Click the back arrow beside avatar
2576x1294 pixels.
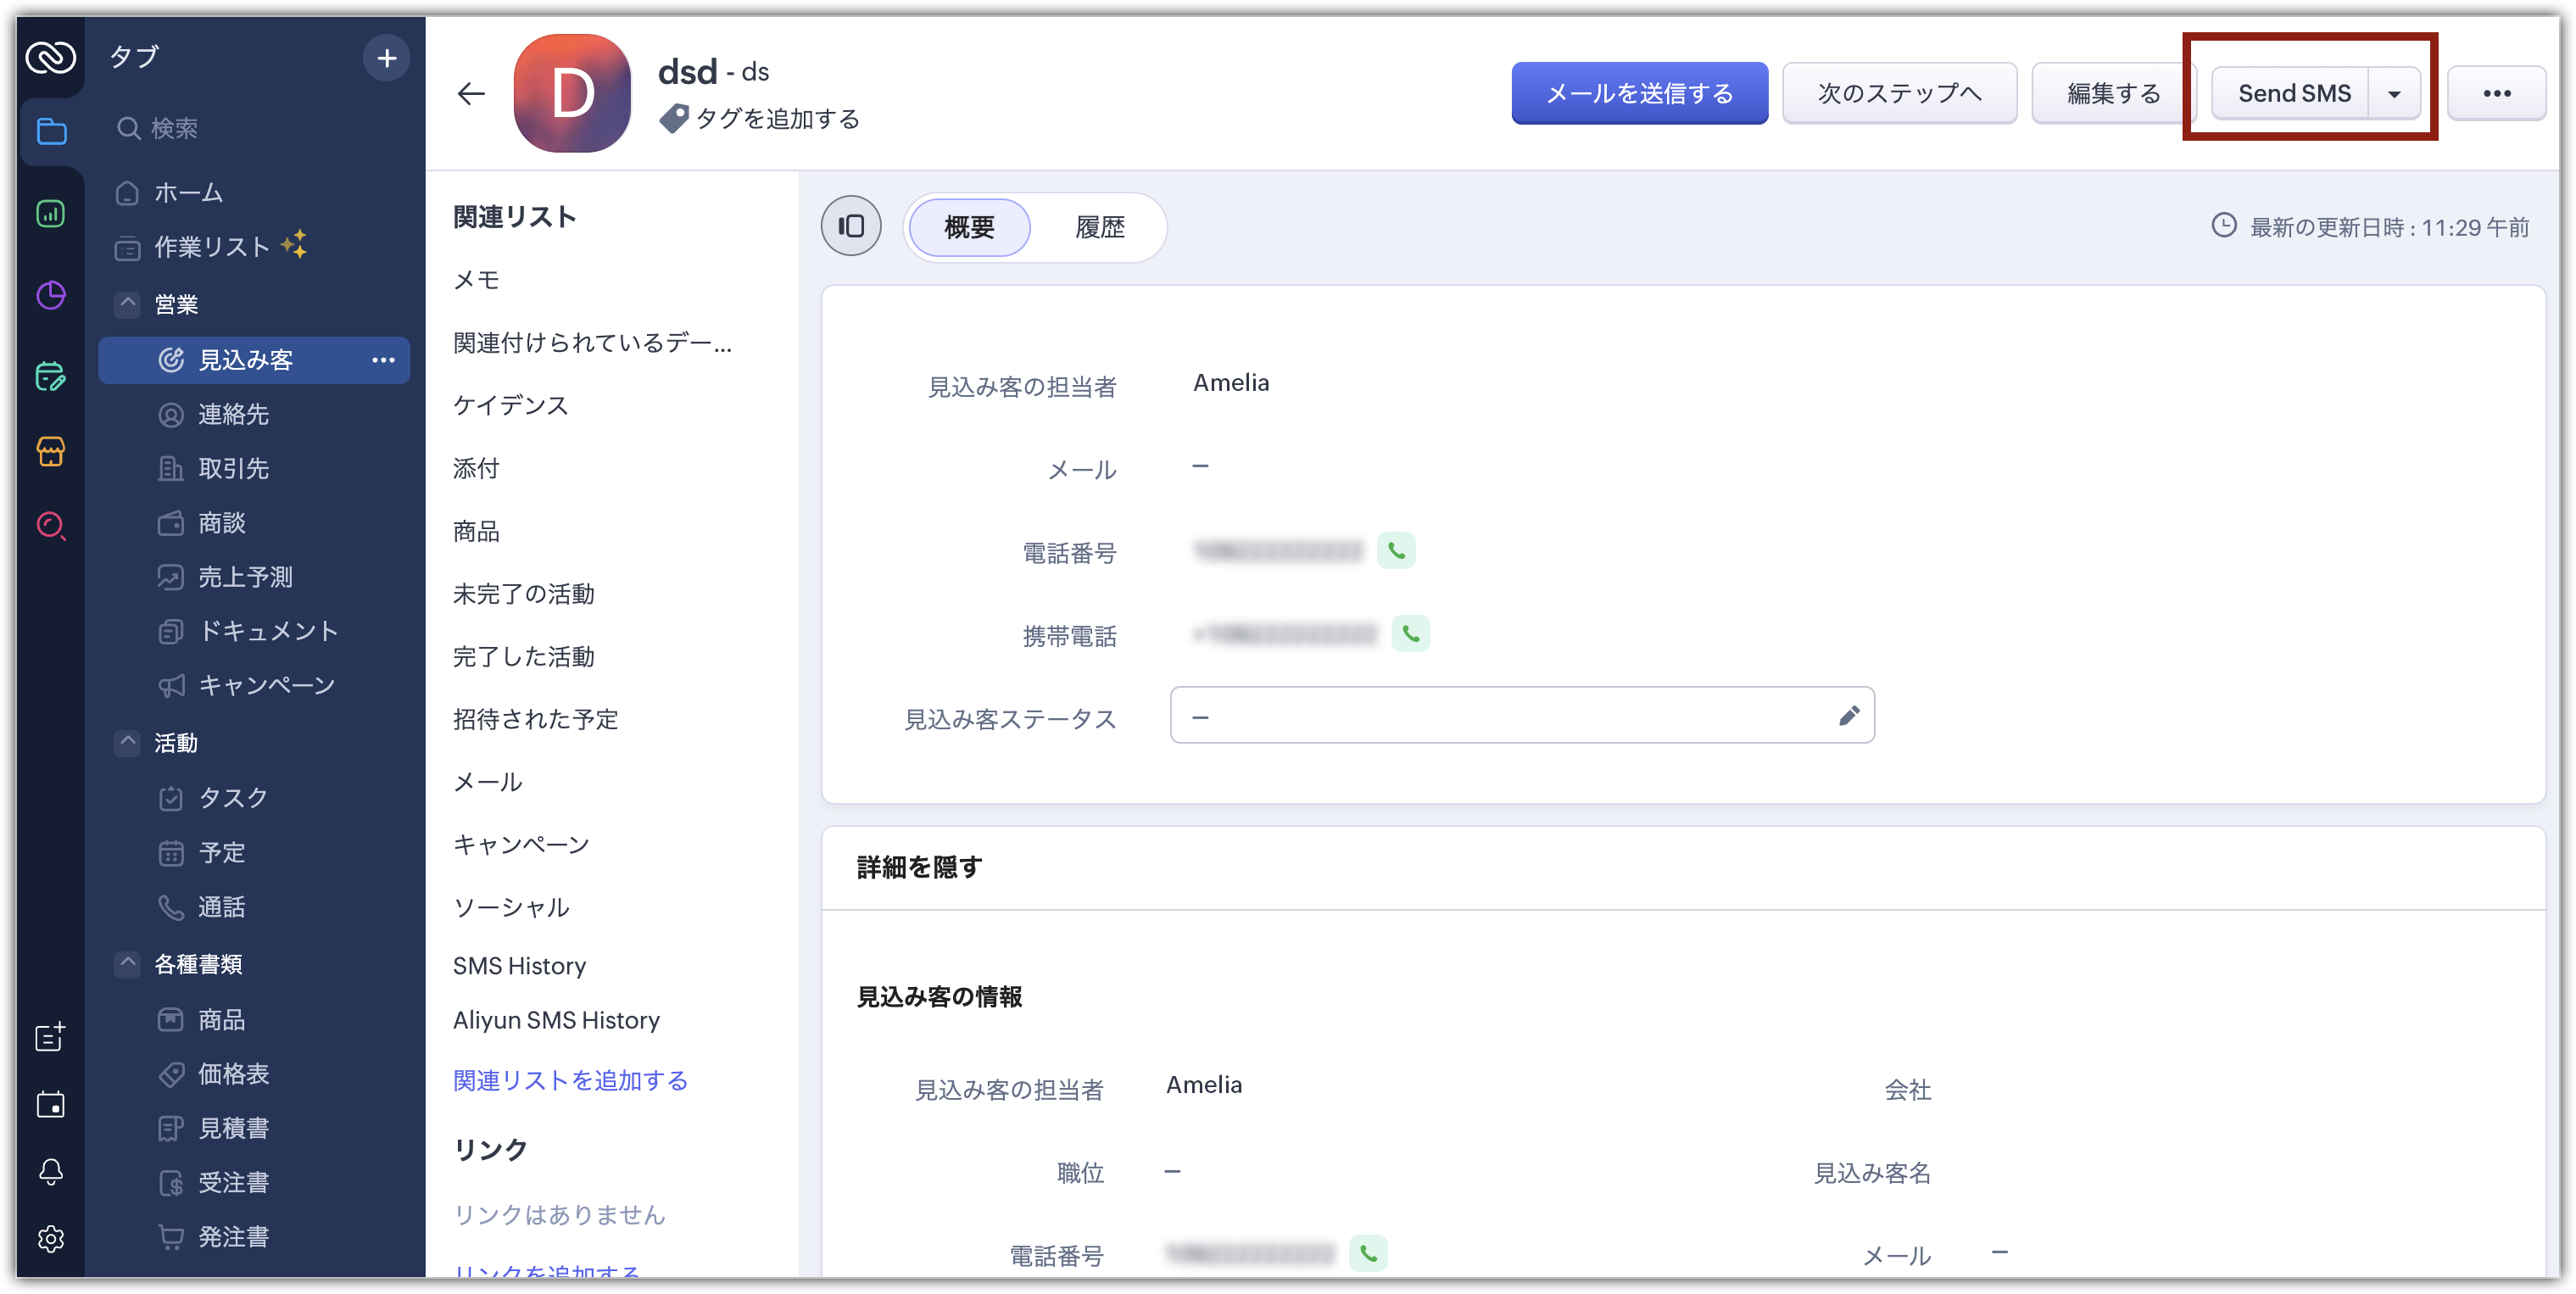[470, 94]
